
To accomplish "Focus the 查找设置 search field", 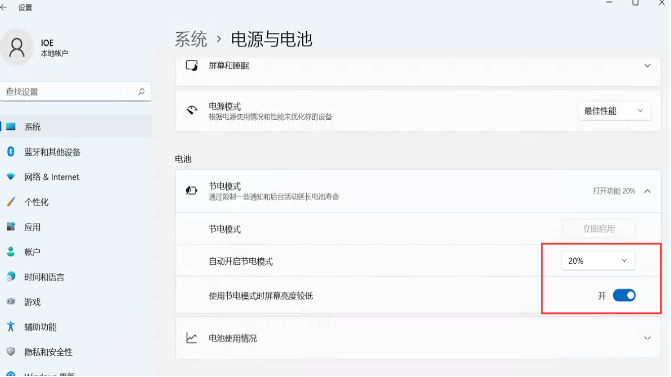I will (x=76, y=92).
